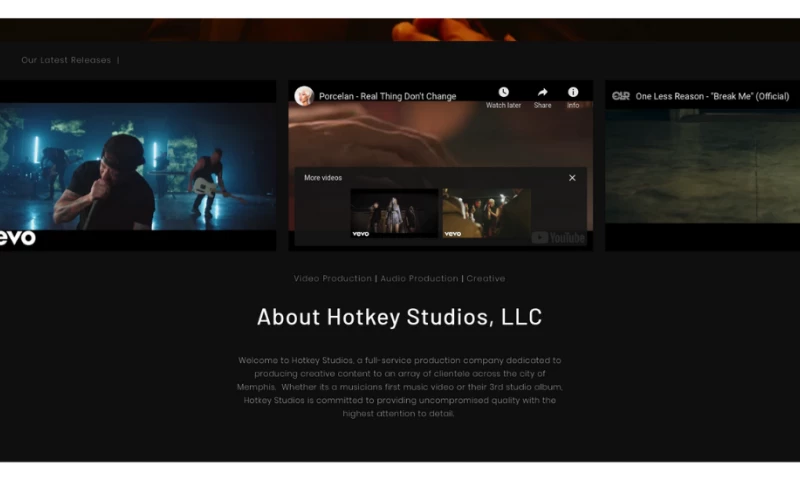Play the left video with the singer
Viewport: 800px width, 480px height.
[137, 165]
